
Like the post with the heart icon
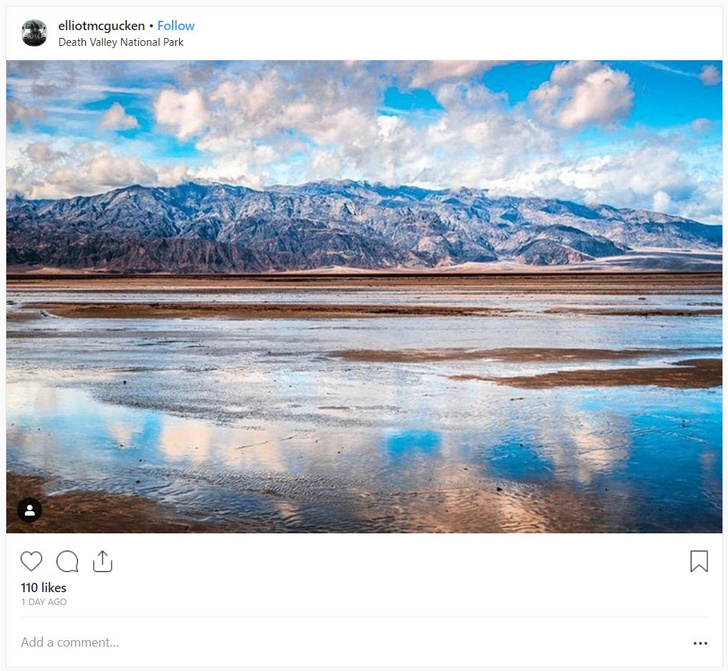point(31,561)
